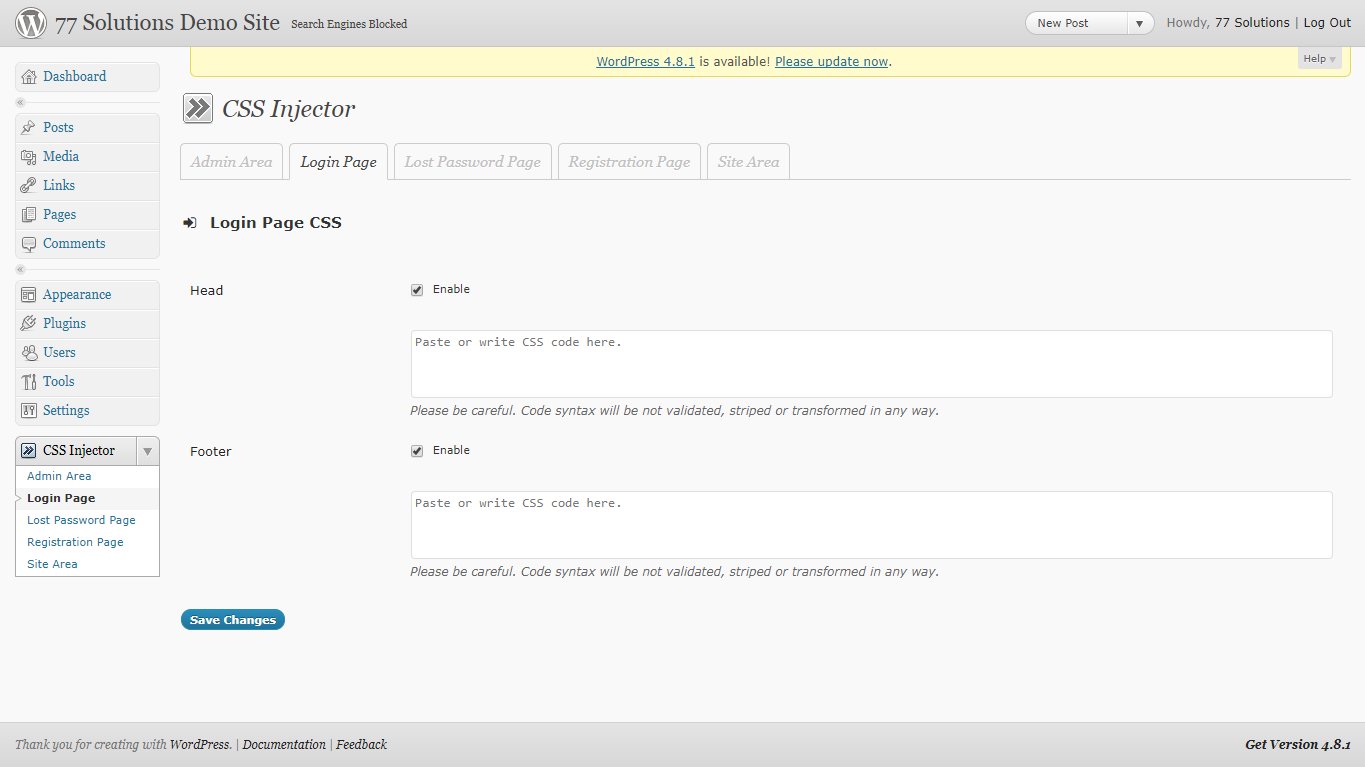Image resolution: width=1365 pixels, height=767 pixels.
Task: Toggle the Footer Enable checkbox
Action: (417, 451)
